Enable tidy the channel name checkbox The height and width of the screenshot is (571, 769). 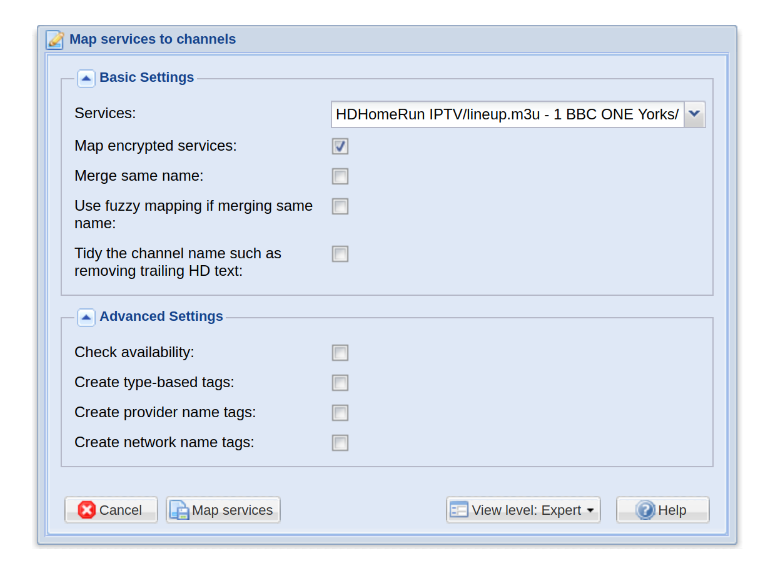click(341, 254)
